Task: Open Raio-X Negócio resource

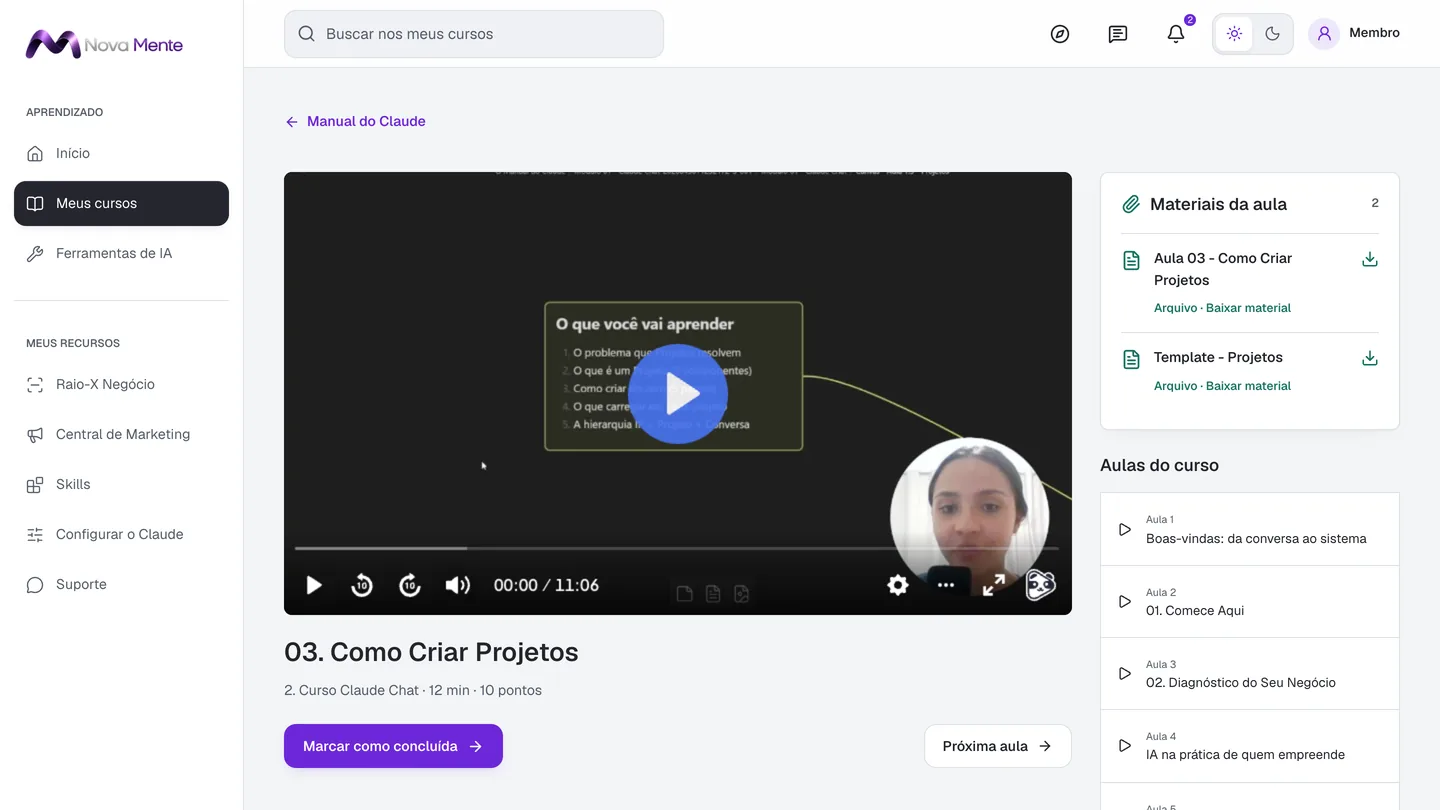Action: tap(121, 384)
